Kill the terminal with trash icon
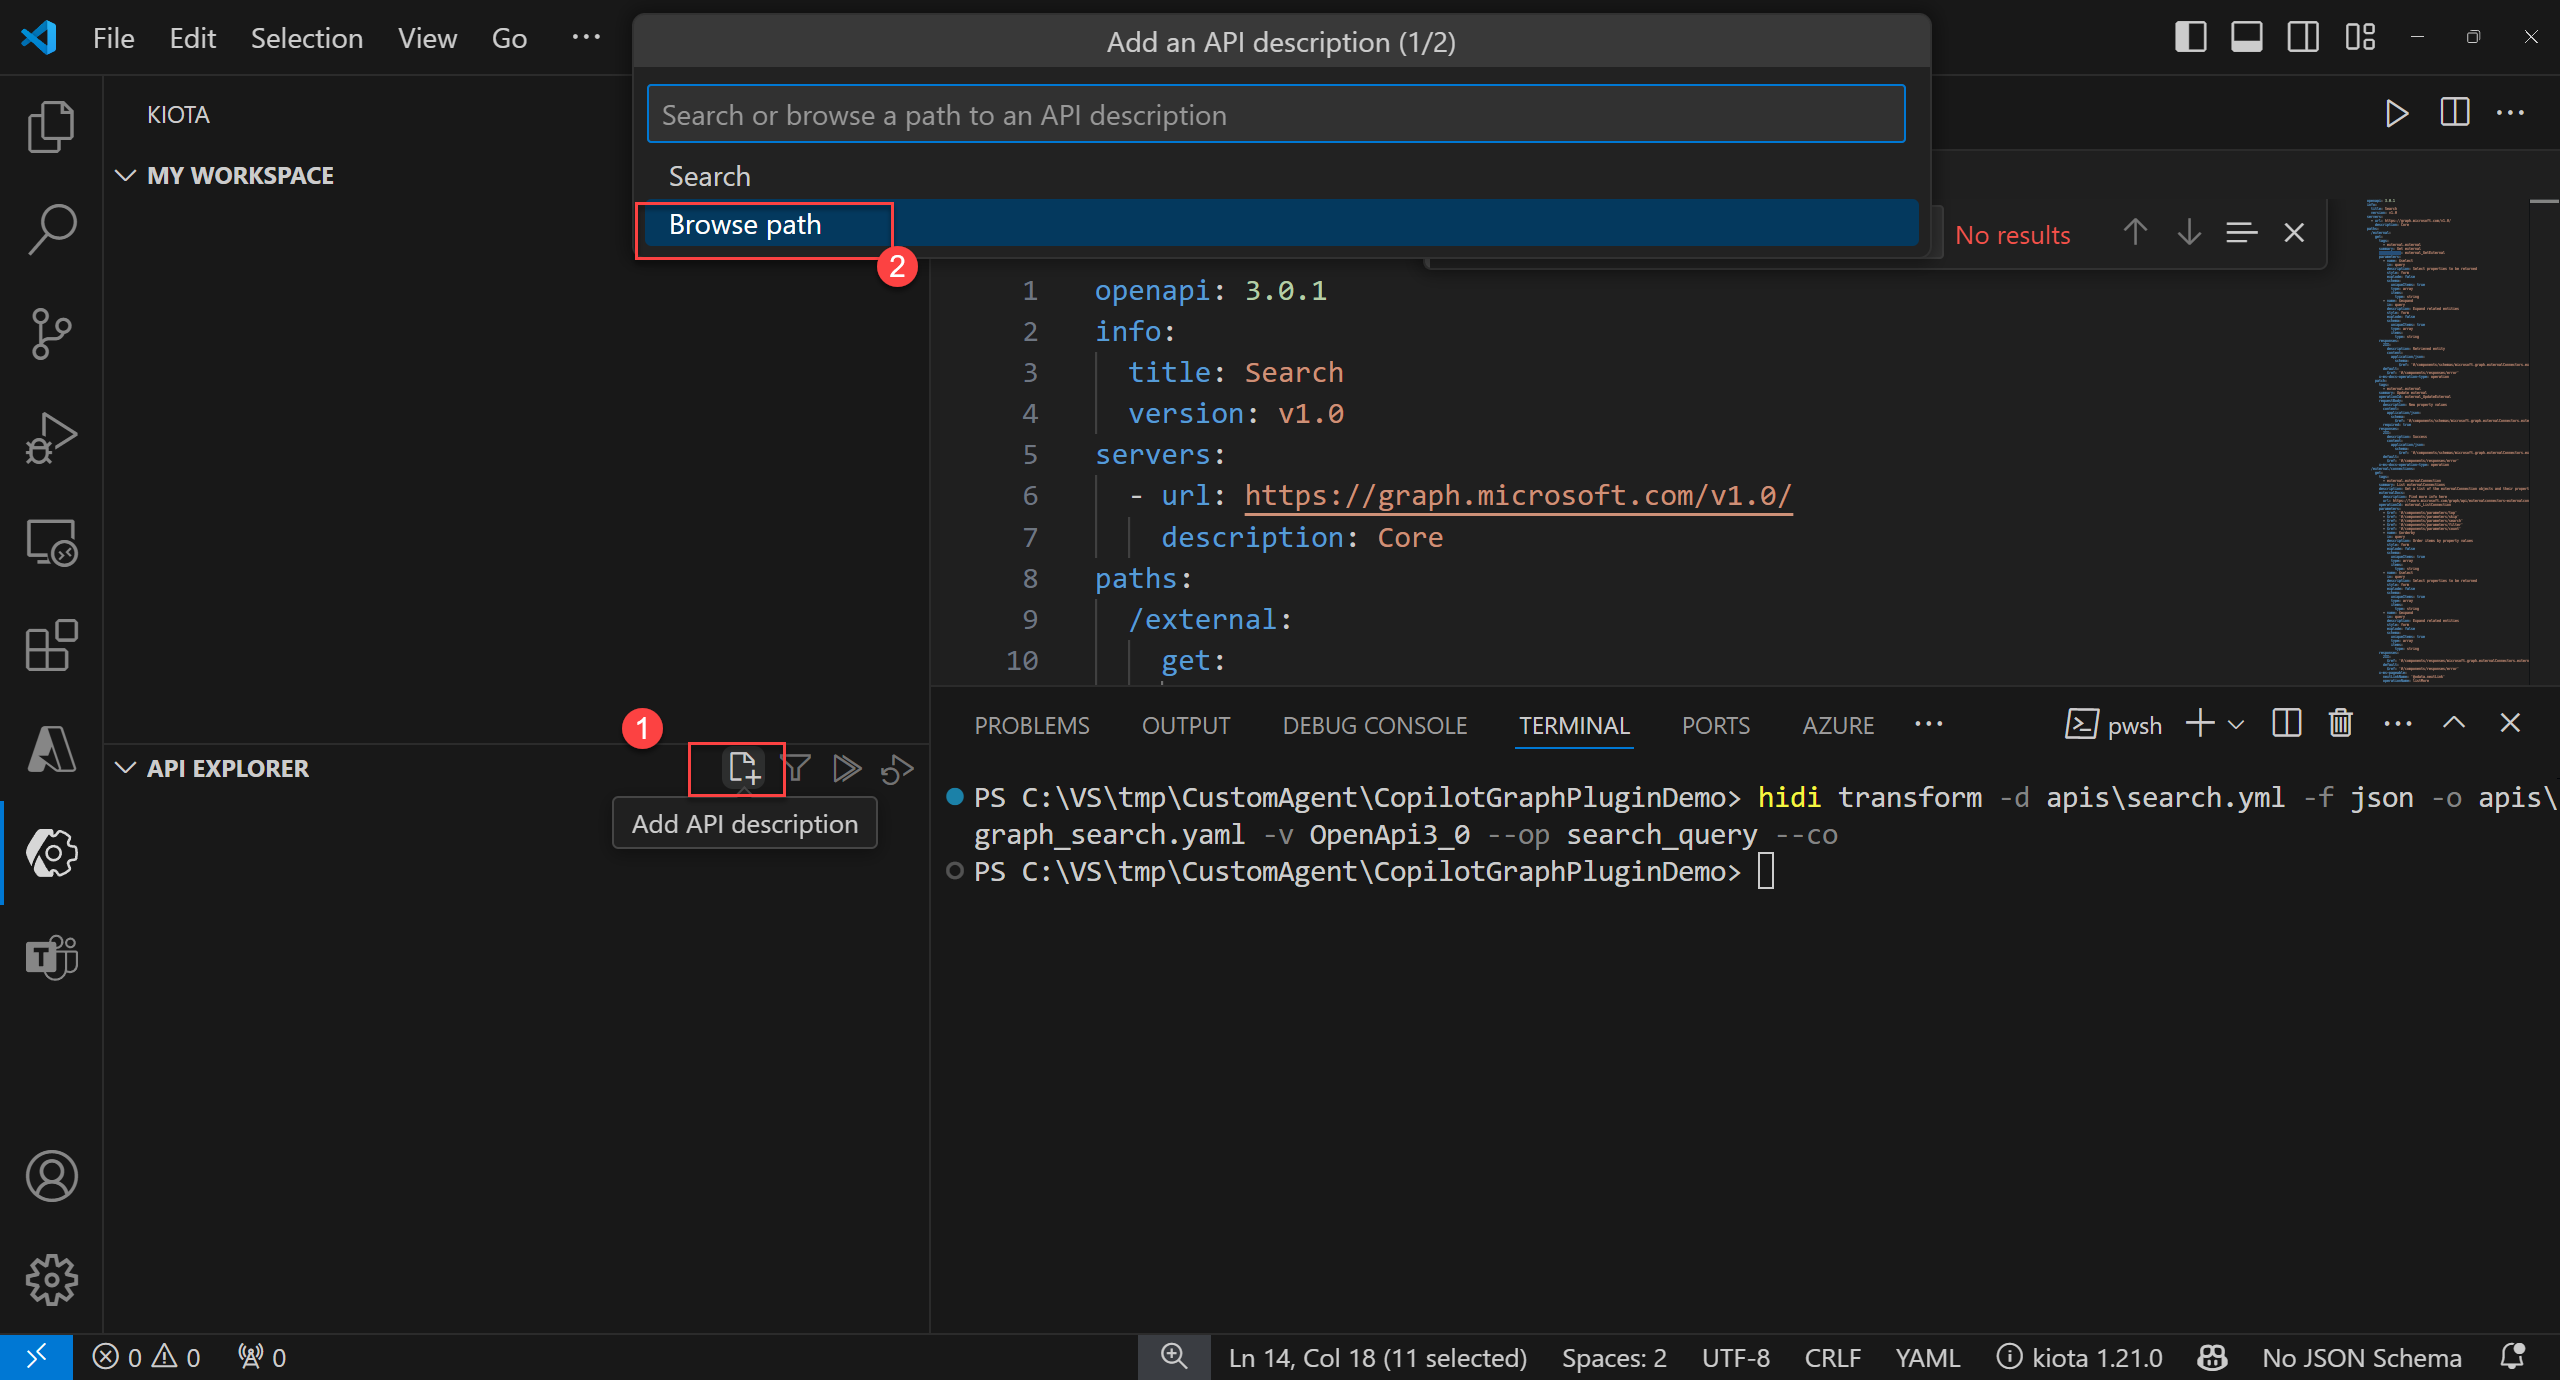Viewport: 2560px width, 1380px height. tap(2340, 723)
